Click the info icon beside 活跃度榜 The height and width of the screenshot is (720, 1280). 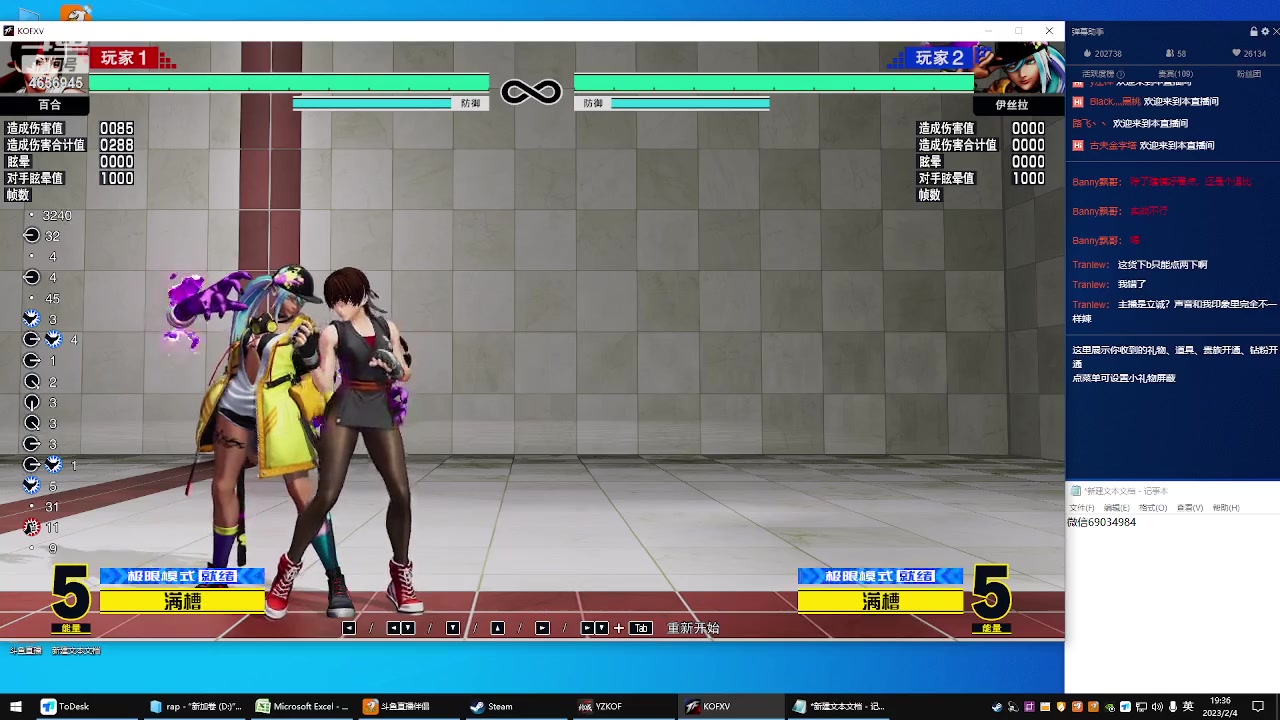coord(1121,74)
